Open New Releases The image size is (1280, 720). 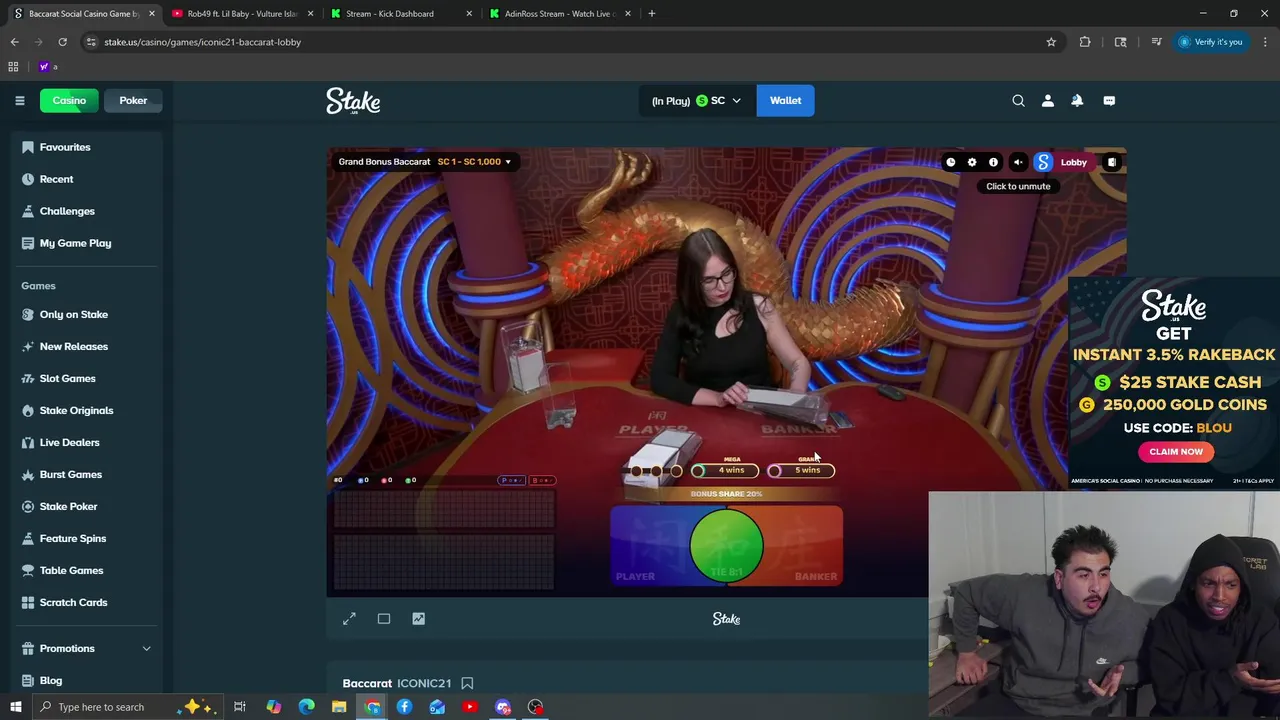73,346
